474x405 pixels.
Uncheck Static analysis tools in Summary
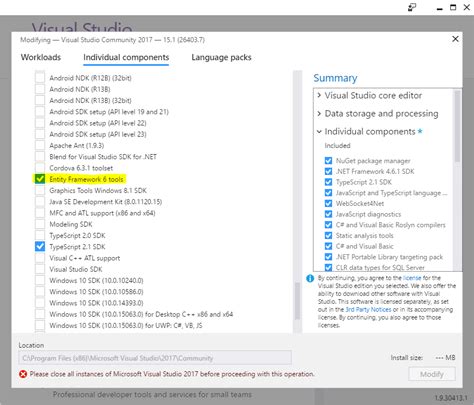point(328,235)
